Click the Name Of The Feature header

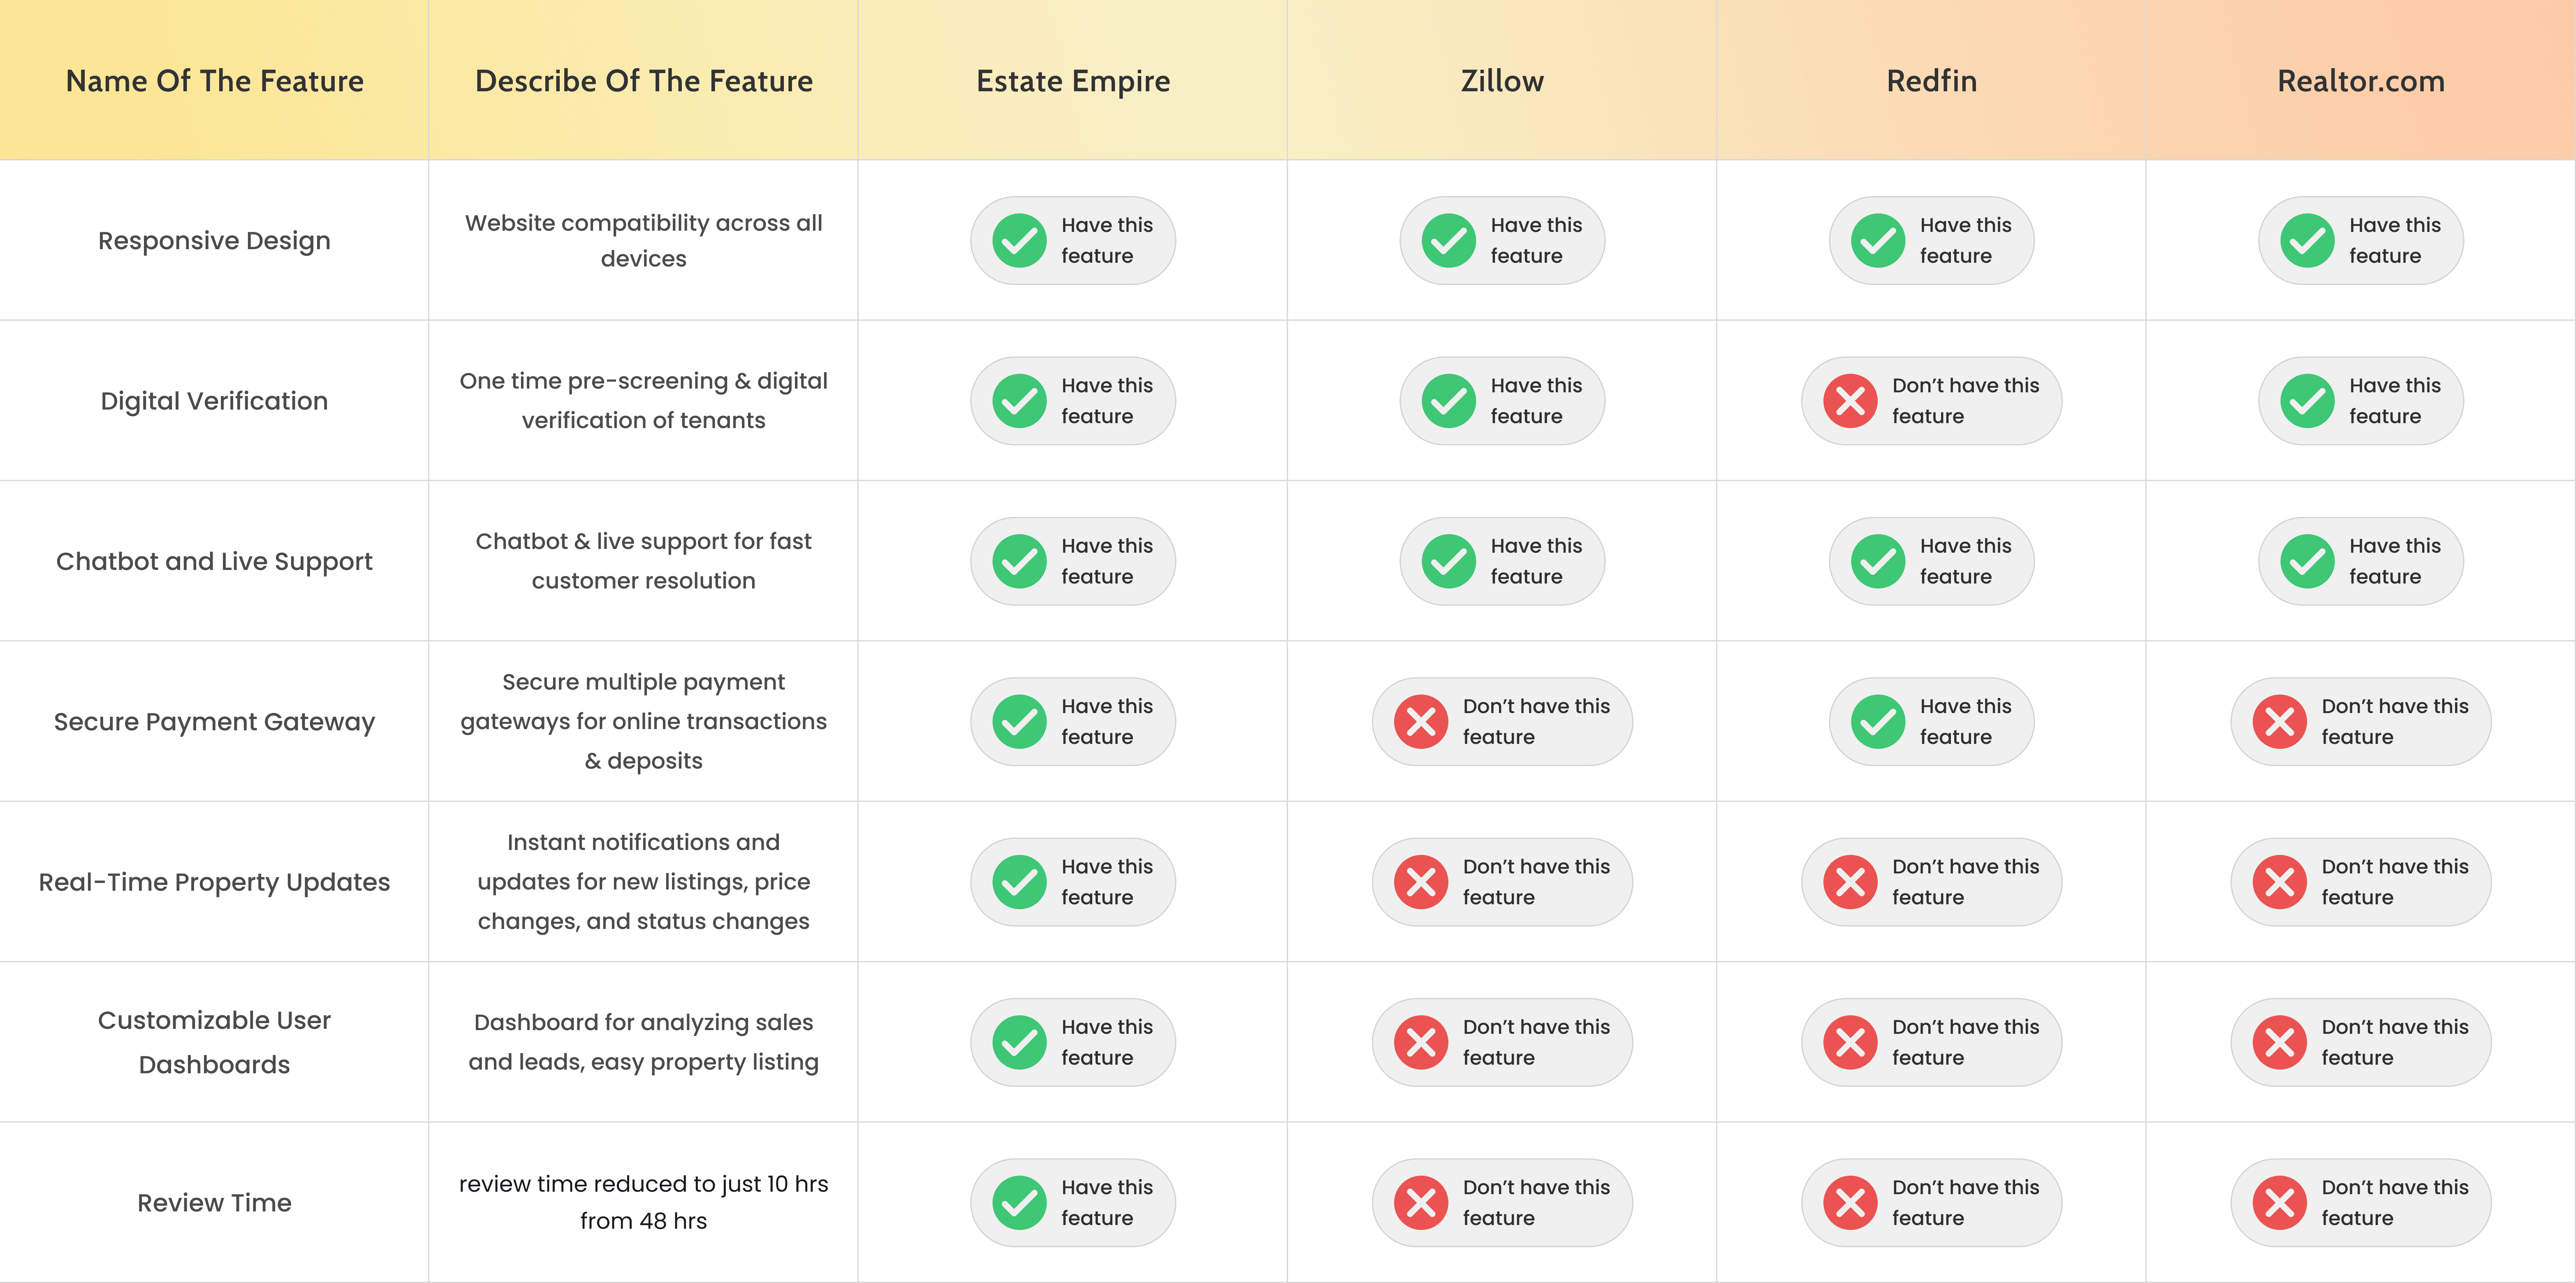click(x=214, y=81)
